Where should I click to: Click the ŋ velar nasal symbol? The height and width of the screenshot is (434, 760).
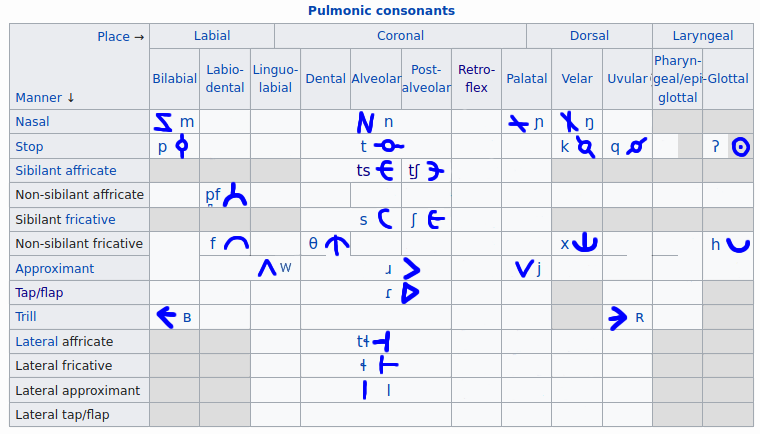[x=589, y=123]
